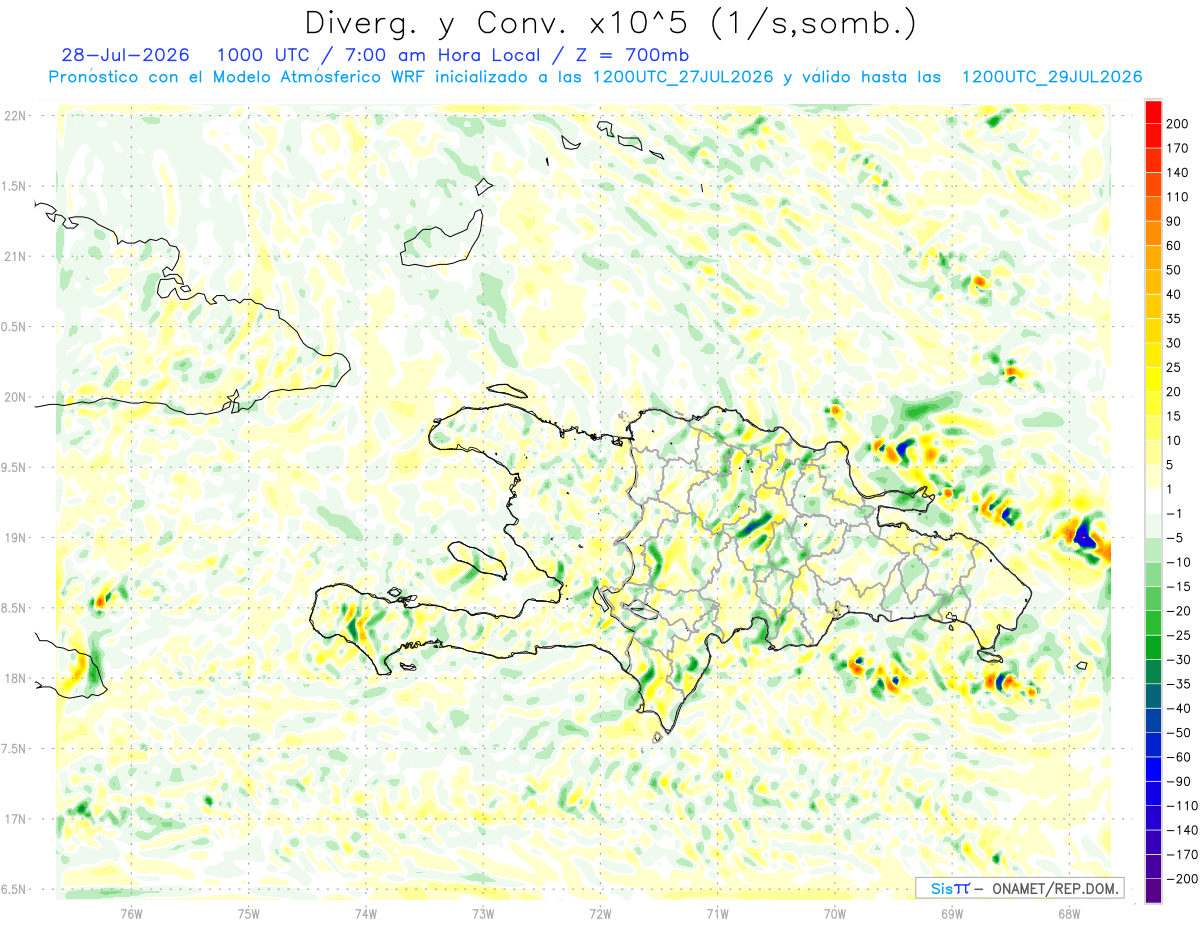Click the "22N" latitude label
The width and height of the screenshot is (1200, 927).
click(15, 116)
